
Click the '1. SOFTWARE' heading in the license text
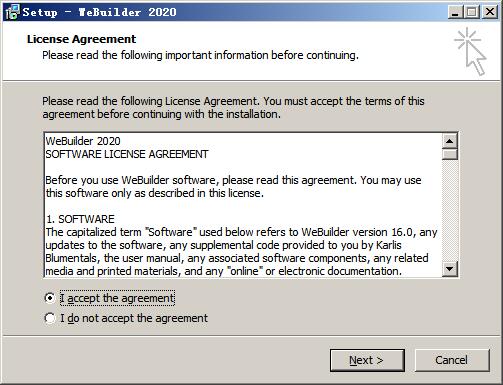80,219
